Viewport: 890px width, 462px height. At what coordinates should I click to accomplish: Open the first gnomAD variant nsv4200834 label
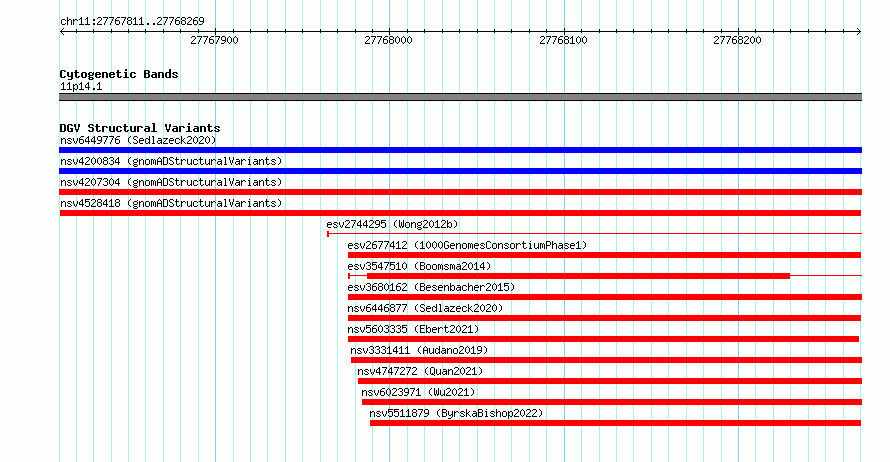click(x=171, y=161)
